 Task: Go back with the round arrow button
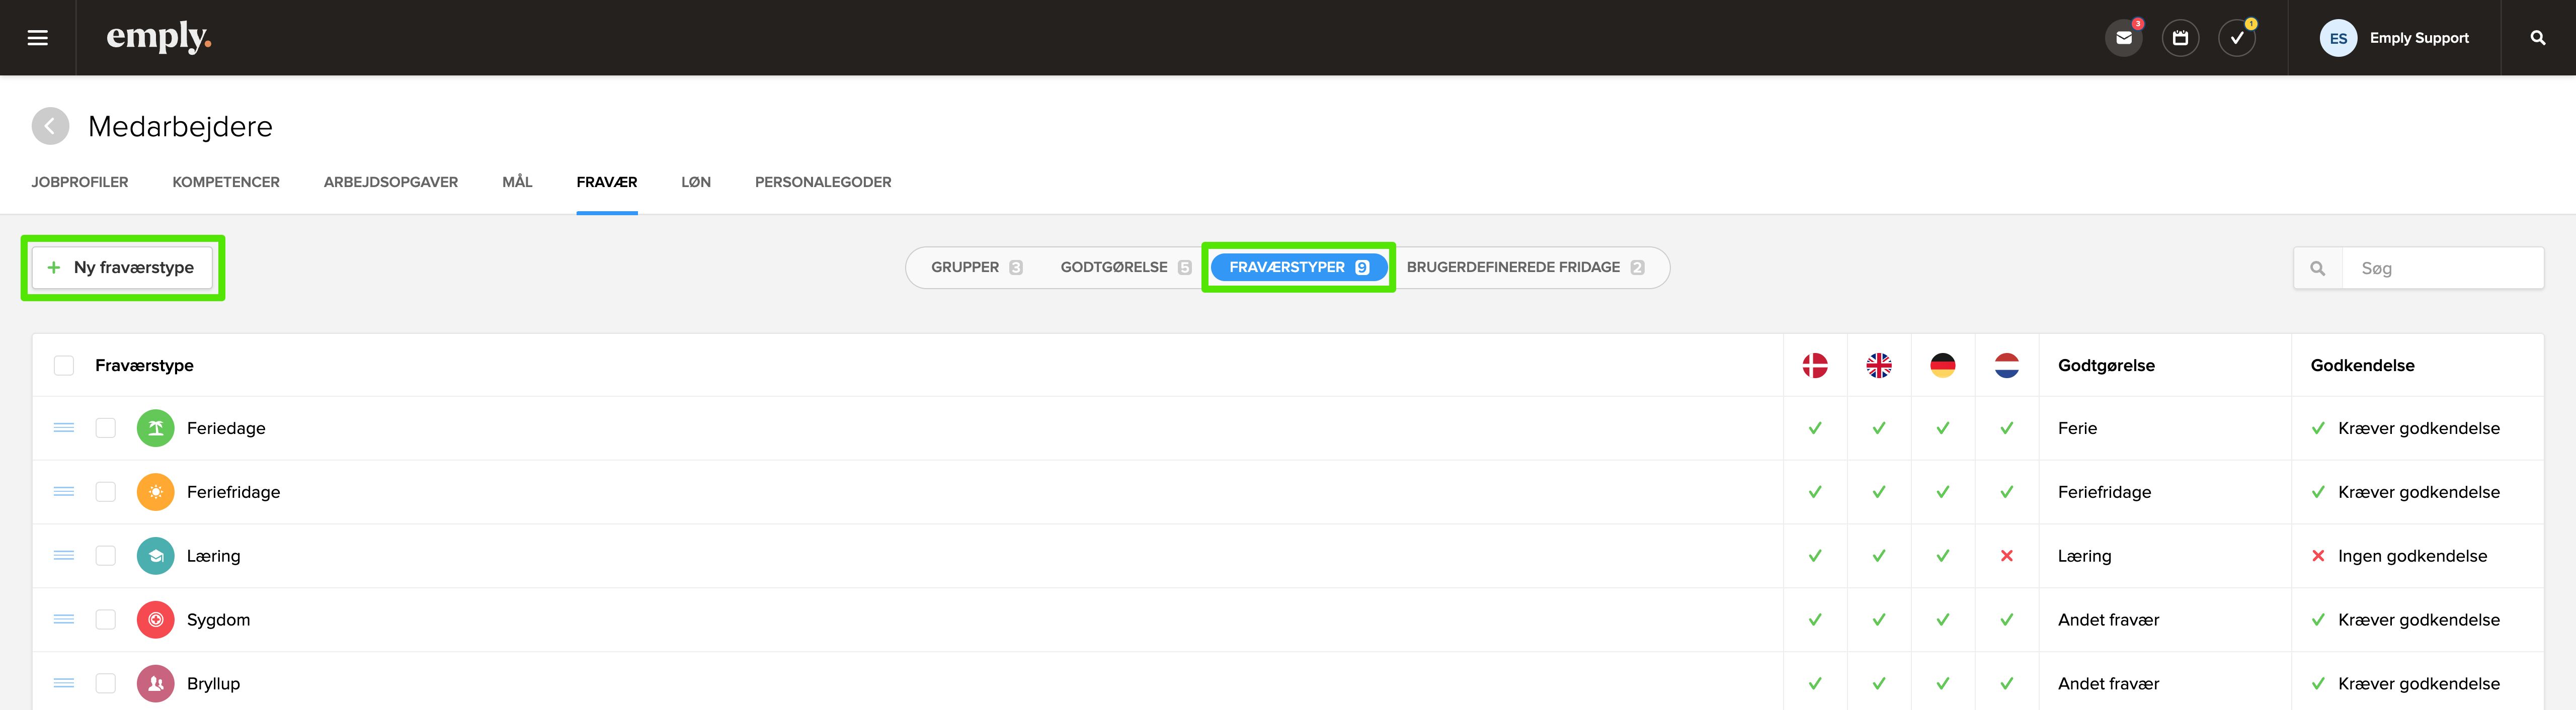coord(50,126)
